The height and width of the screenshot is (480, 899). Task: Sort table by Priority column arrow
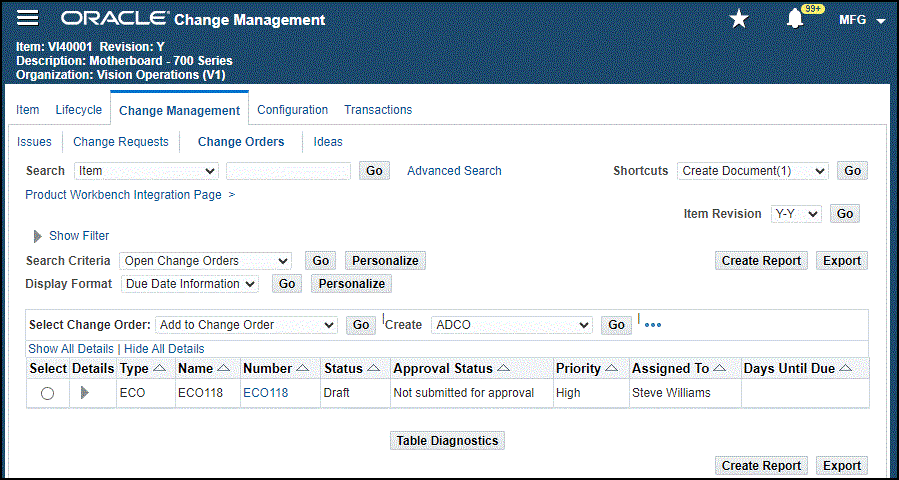pos(611,369)
